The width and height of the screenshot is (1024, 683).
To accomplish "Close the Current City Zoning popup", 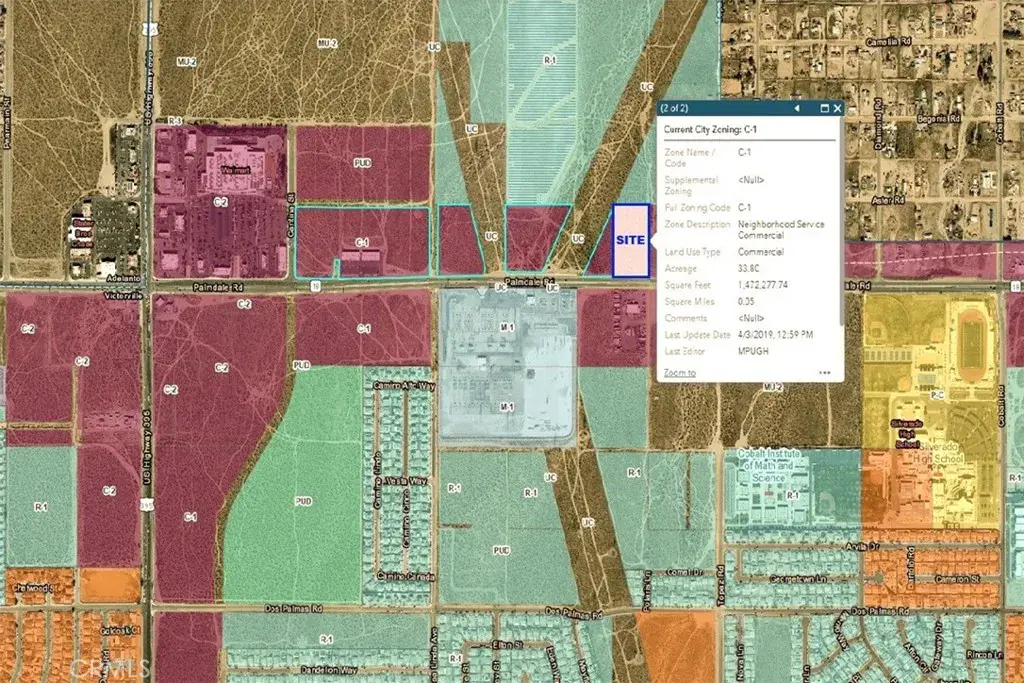I will coord(837,108).
